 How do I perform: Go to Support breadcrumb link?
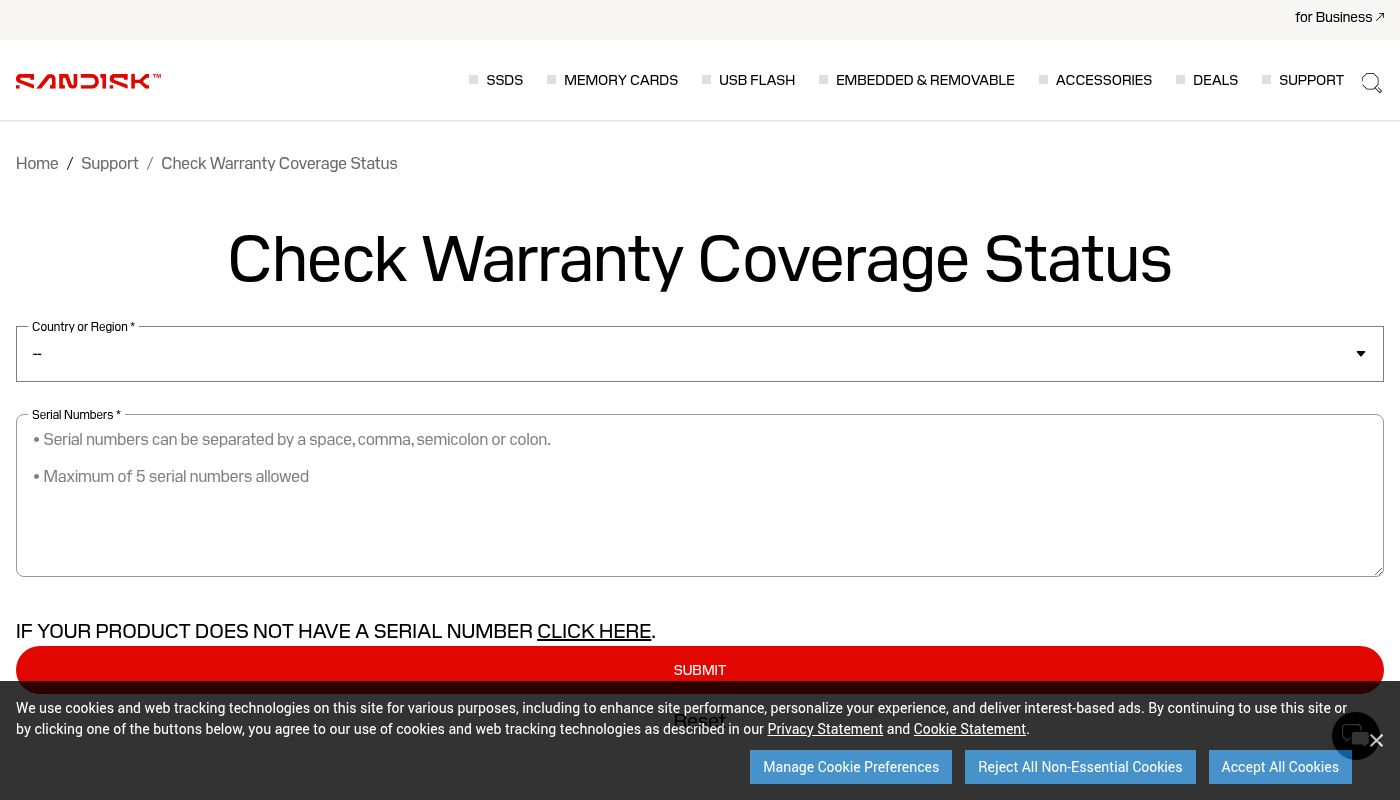click(110, 163)
